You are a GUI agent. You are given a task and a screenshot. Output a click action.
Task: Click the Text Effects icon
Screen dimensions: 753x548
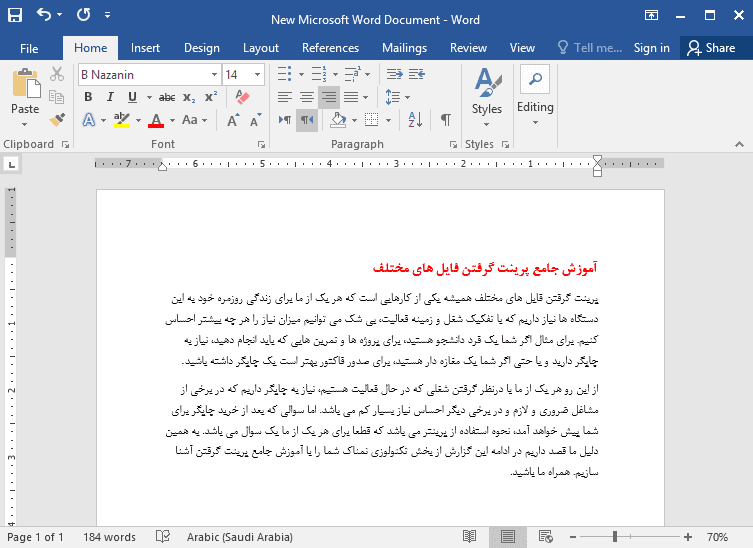point(89,120)
